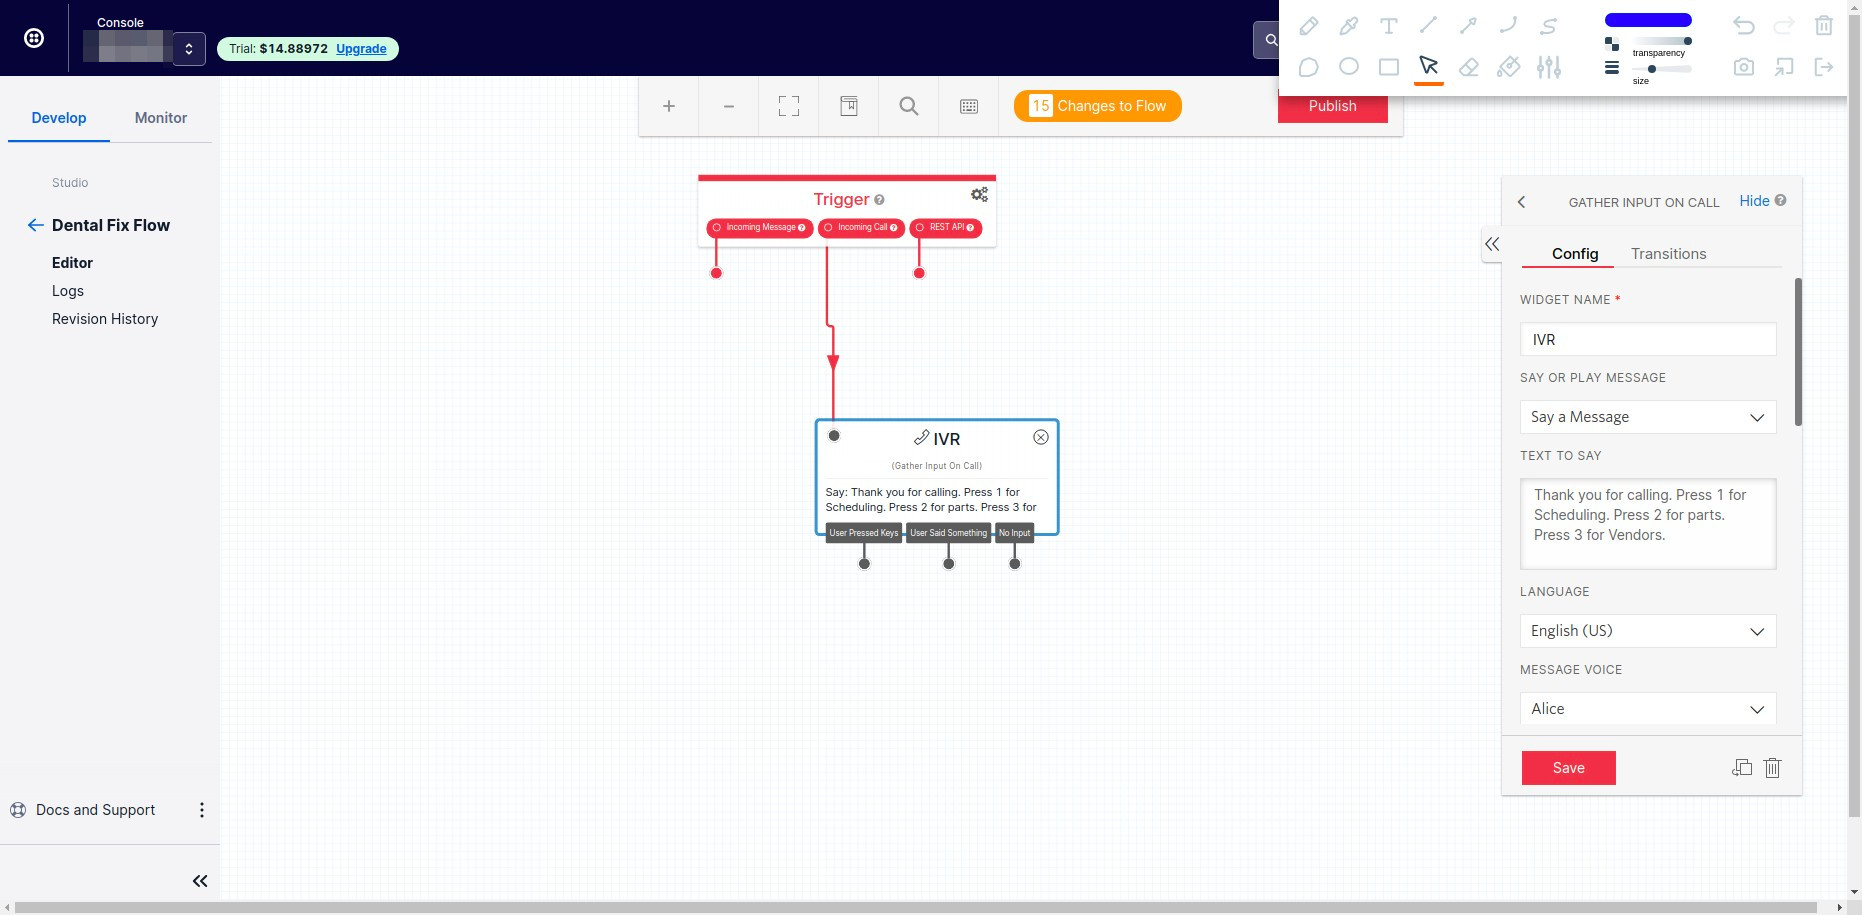The width and height of the screenshot is (1862, 915).
Task: Open the Language dropdown
Action: click(x=1648, y=631)
